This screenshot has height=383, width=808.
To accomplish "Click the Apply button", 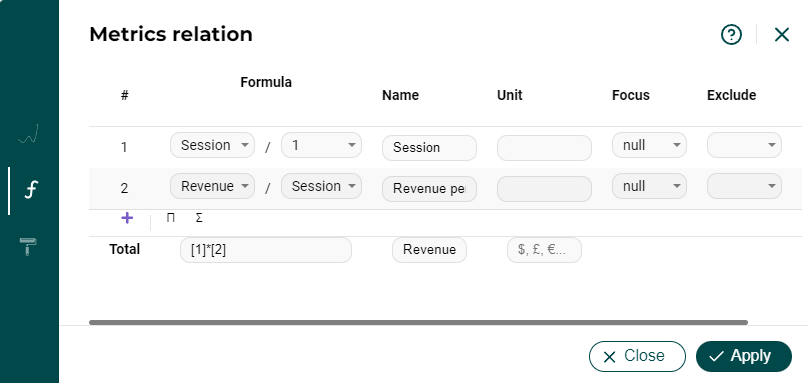I will 744,356.
